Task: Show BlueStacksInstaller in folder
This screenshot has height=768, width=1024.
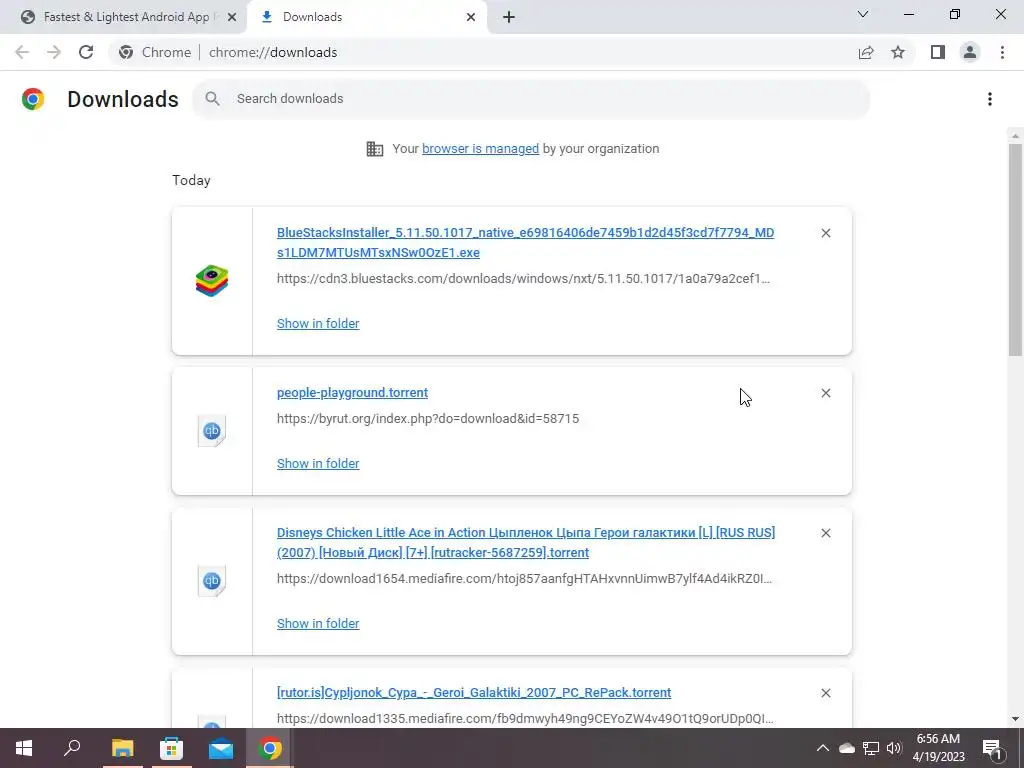Action: [318, 323]
